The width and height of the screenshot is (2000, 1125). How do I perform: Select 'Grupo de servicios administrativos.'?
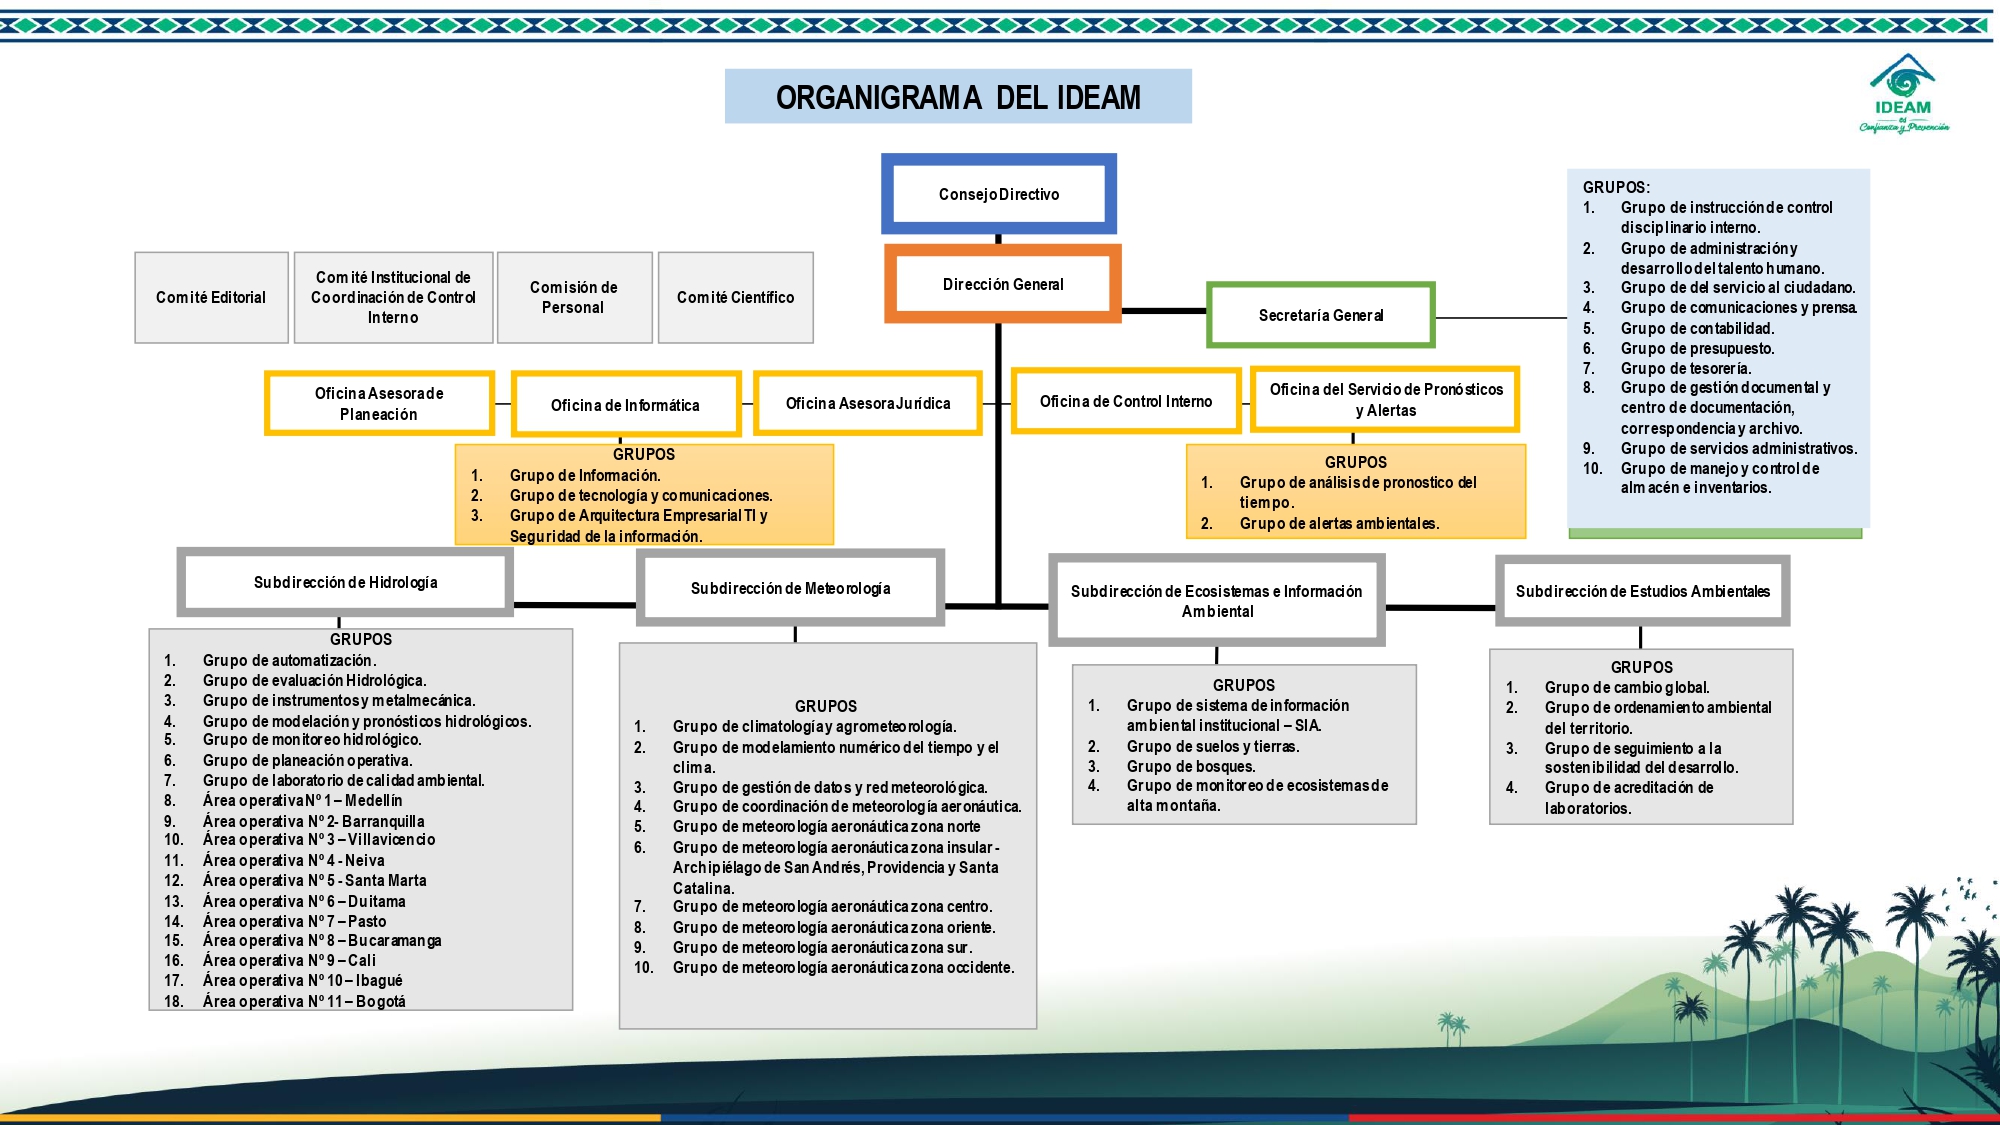point(1739,448)
